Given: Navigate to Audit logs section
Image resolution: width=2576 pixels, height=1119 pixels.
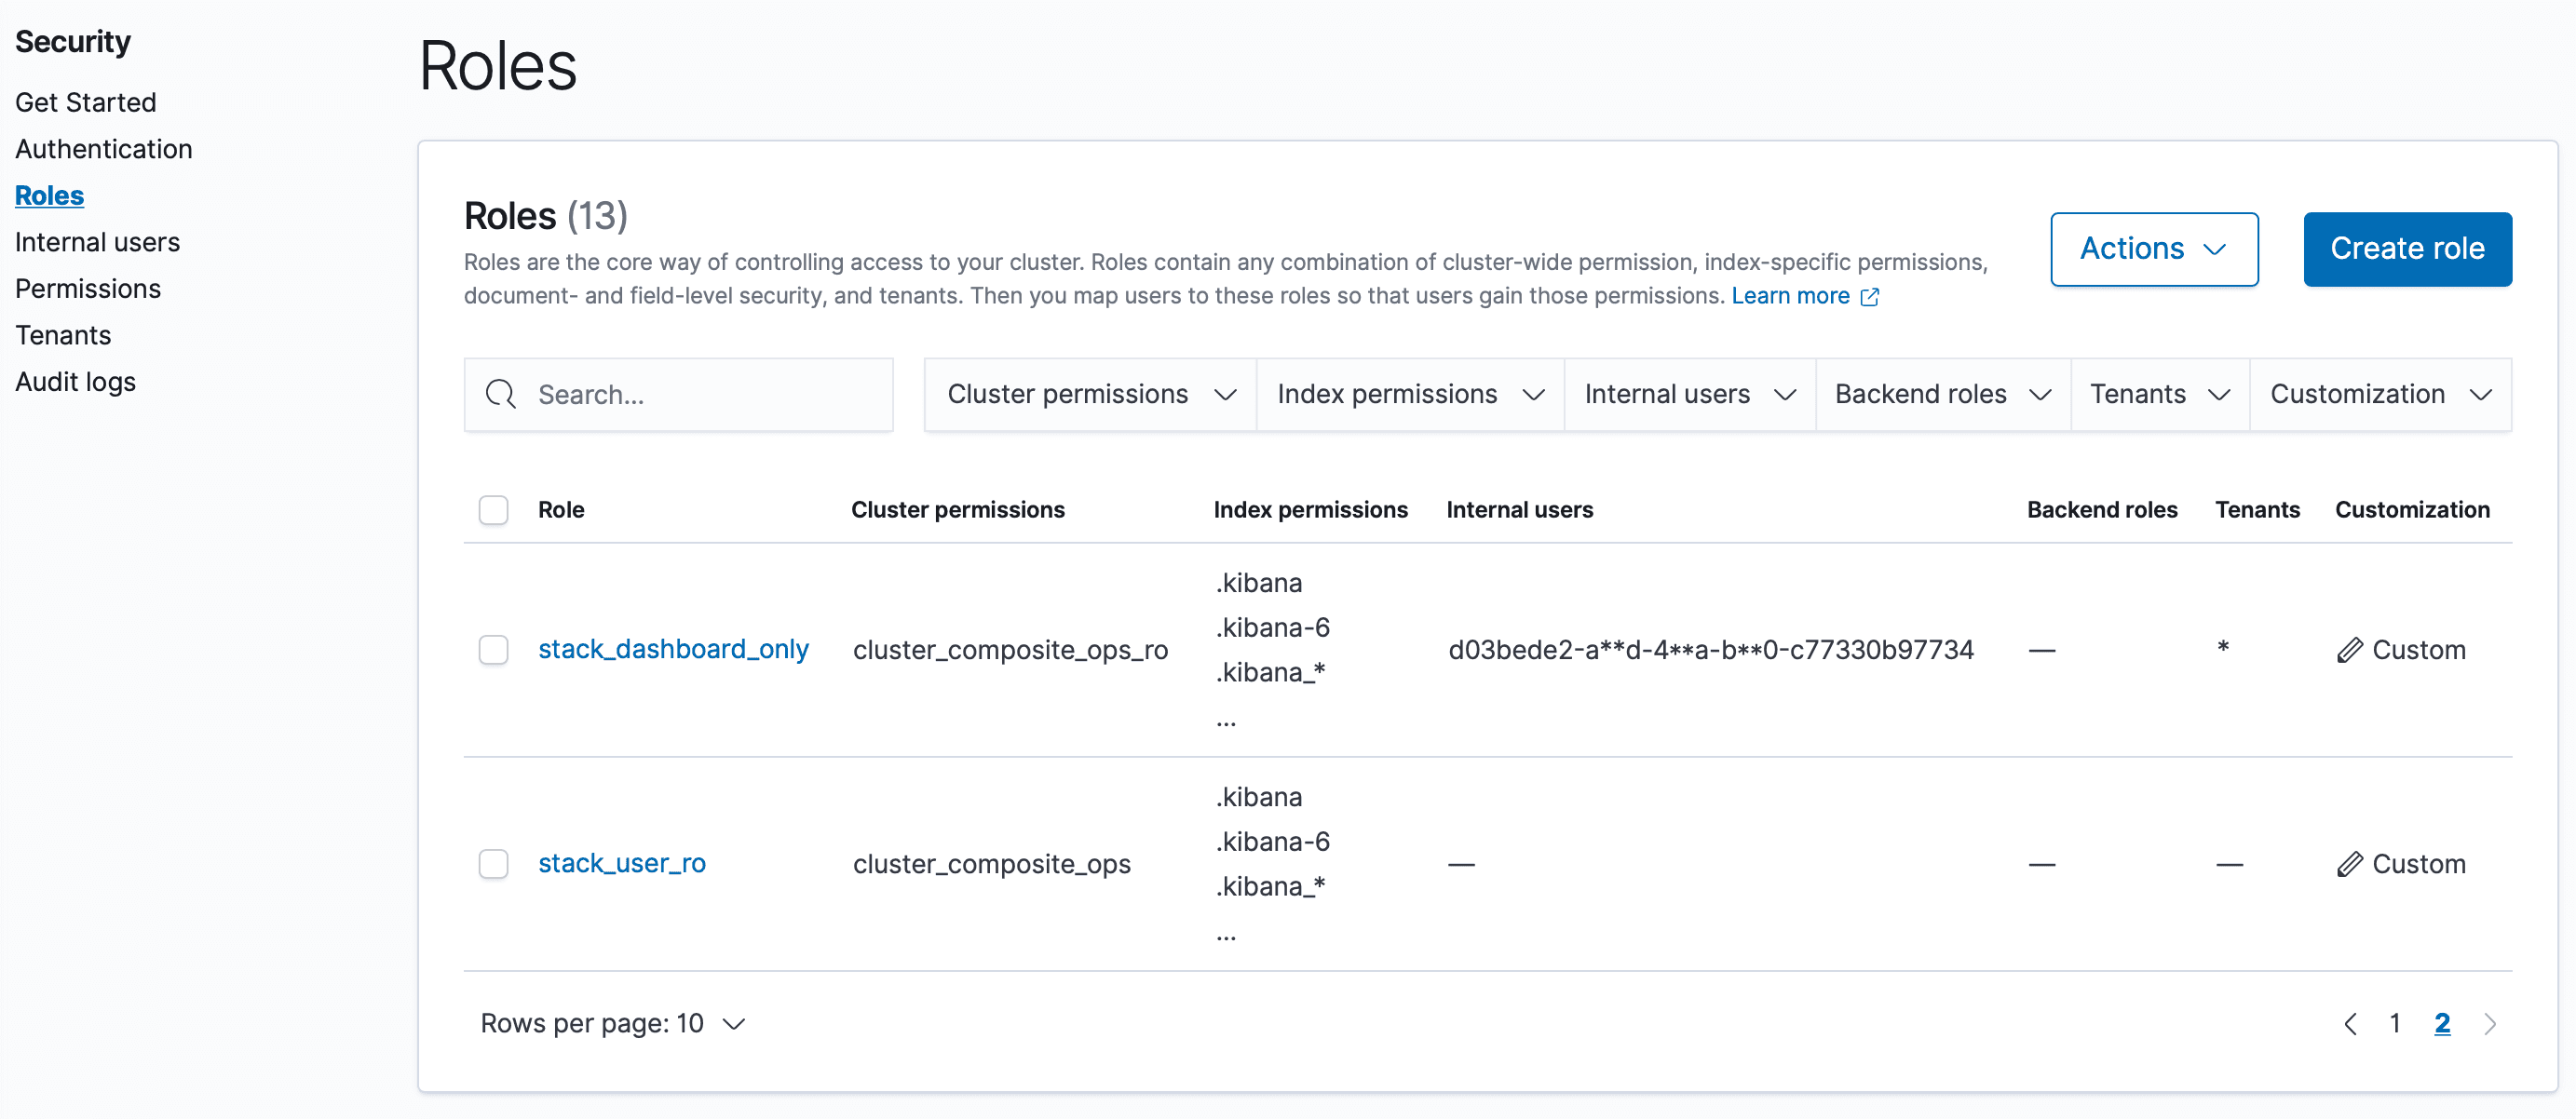Looking at the screenshot, I should (x=75, y=382).
